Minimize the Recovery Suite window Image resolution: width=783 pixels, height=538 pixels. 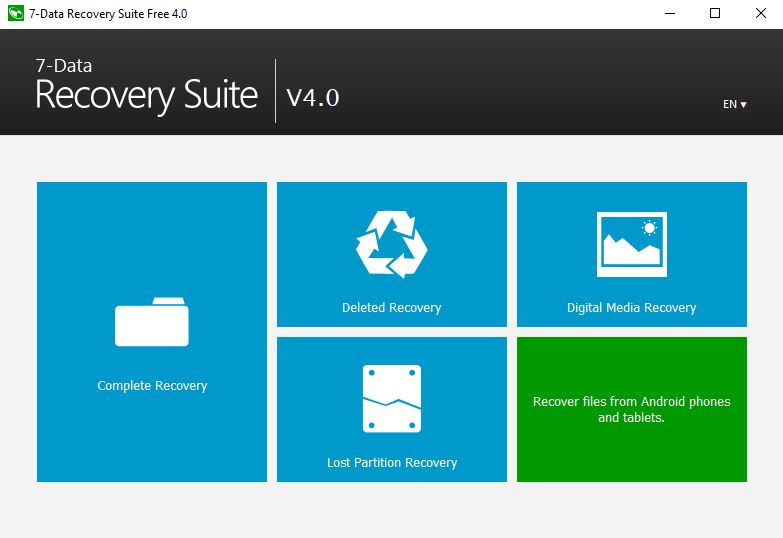[670, 13]
